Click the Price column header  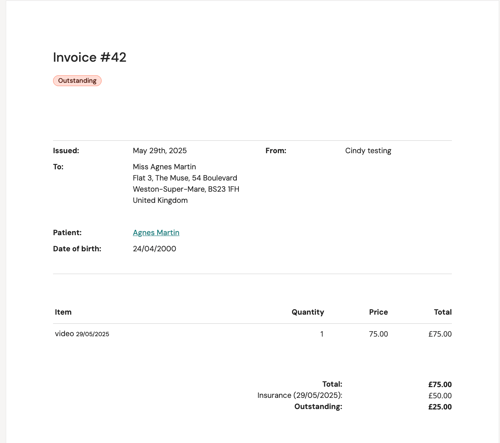pos(378,312)
